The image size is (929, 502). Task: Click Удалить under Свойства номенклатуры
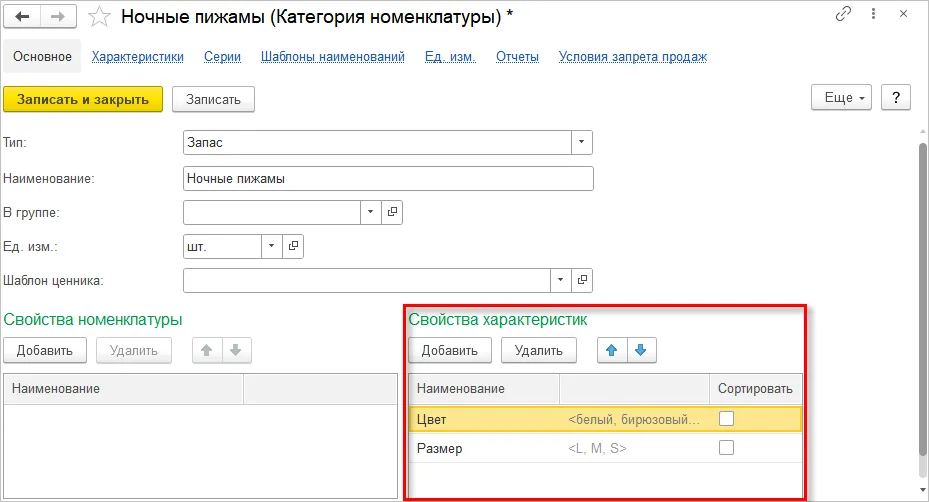click(134, 350)
